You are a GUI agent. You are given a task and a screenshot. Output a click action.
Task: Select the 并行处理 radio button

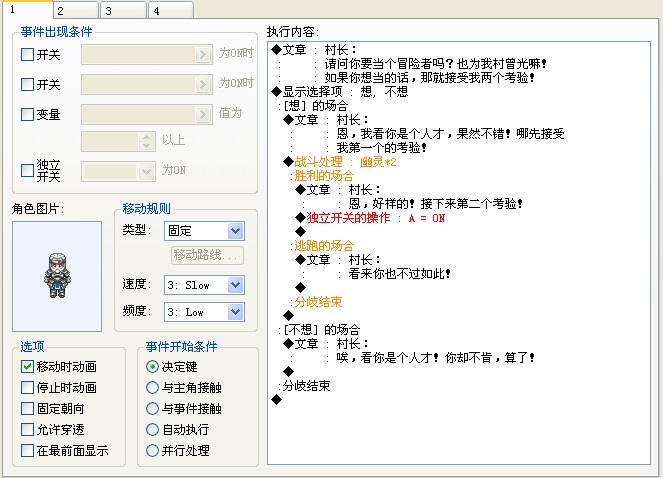point(152,450)
